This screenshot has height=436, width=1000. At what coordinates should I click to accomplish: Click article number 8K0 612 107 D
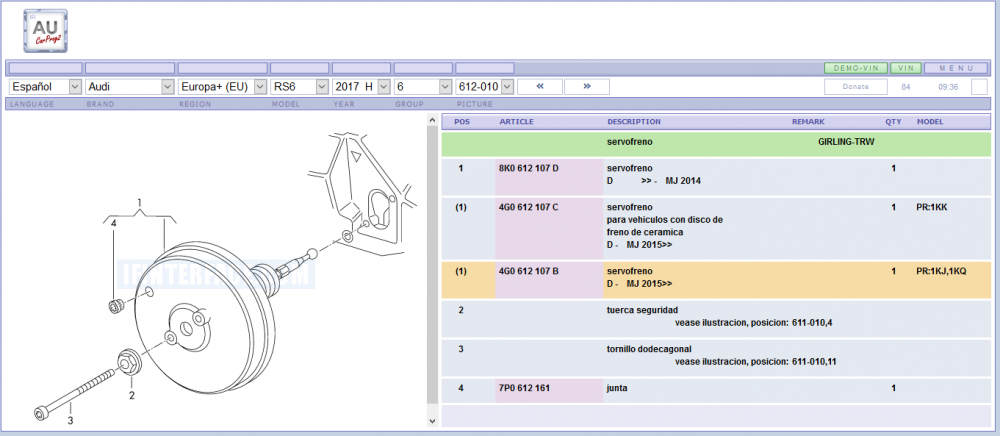tap(529, 168)
